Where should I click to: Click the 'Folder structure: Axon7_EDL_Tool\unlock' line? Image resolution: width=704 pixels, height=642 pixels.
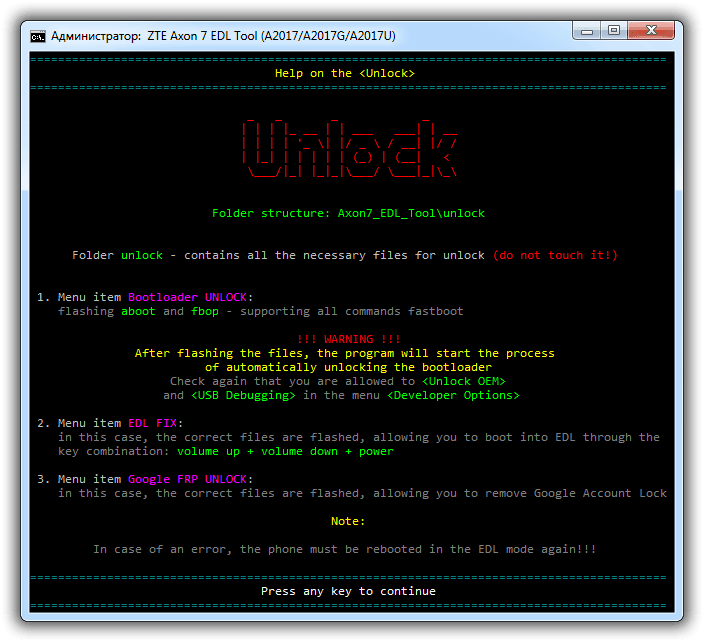348,213
